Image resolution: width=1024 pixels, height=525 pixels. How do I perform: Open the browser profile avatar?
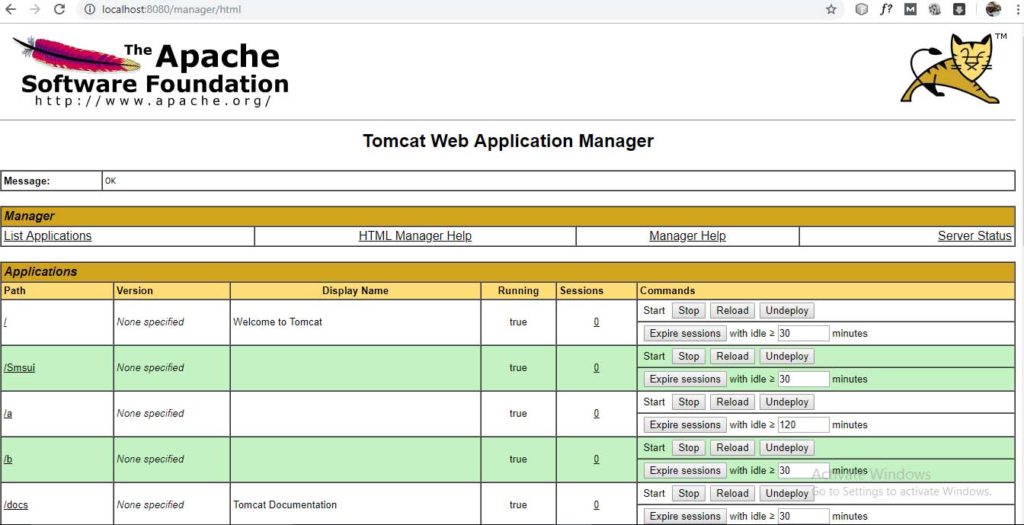point(993,9)
